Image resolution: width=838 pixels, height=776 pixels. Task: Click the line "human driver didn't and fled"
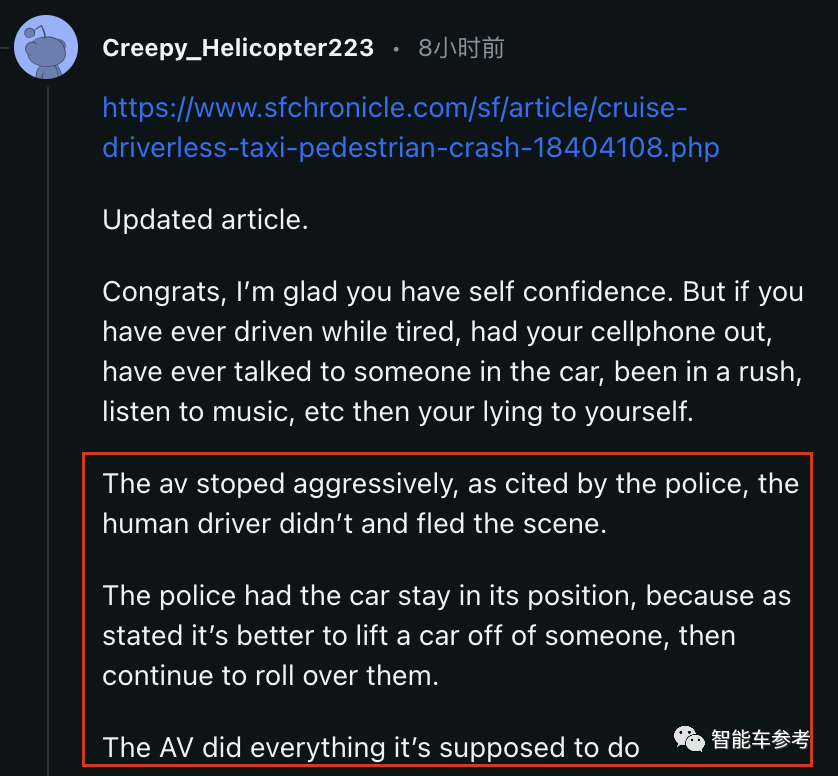[354, 524]
